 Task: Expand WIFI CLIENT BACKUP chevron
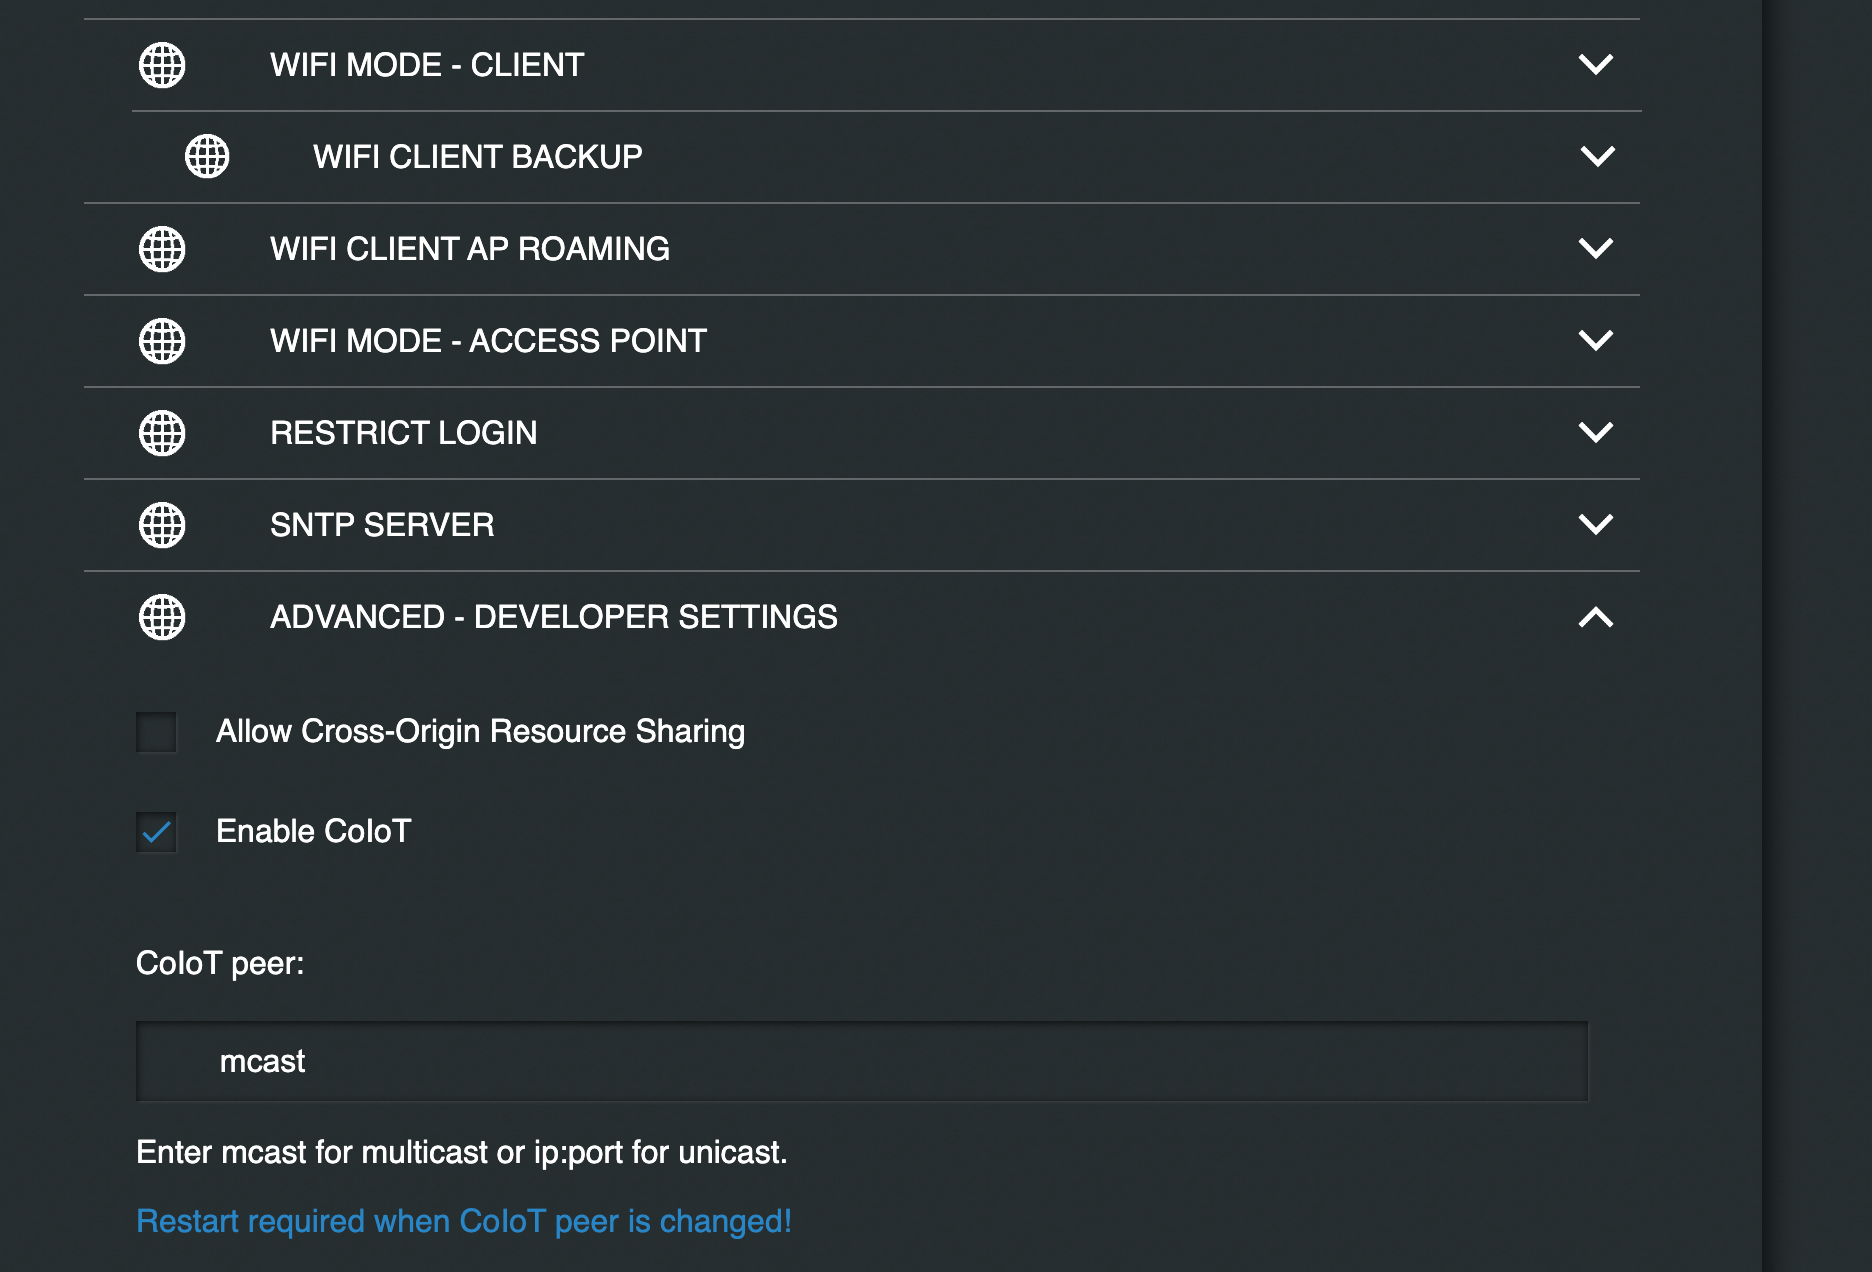(1597, 156)
